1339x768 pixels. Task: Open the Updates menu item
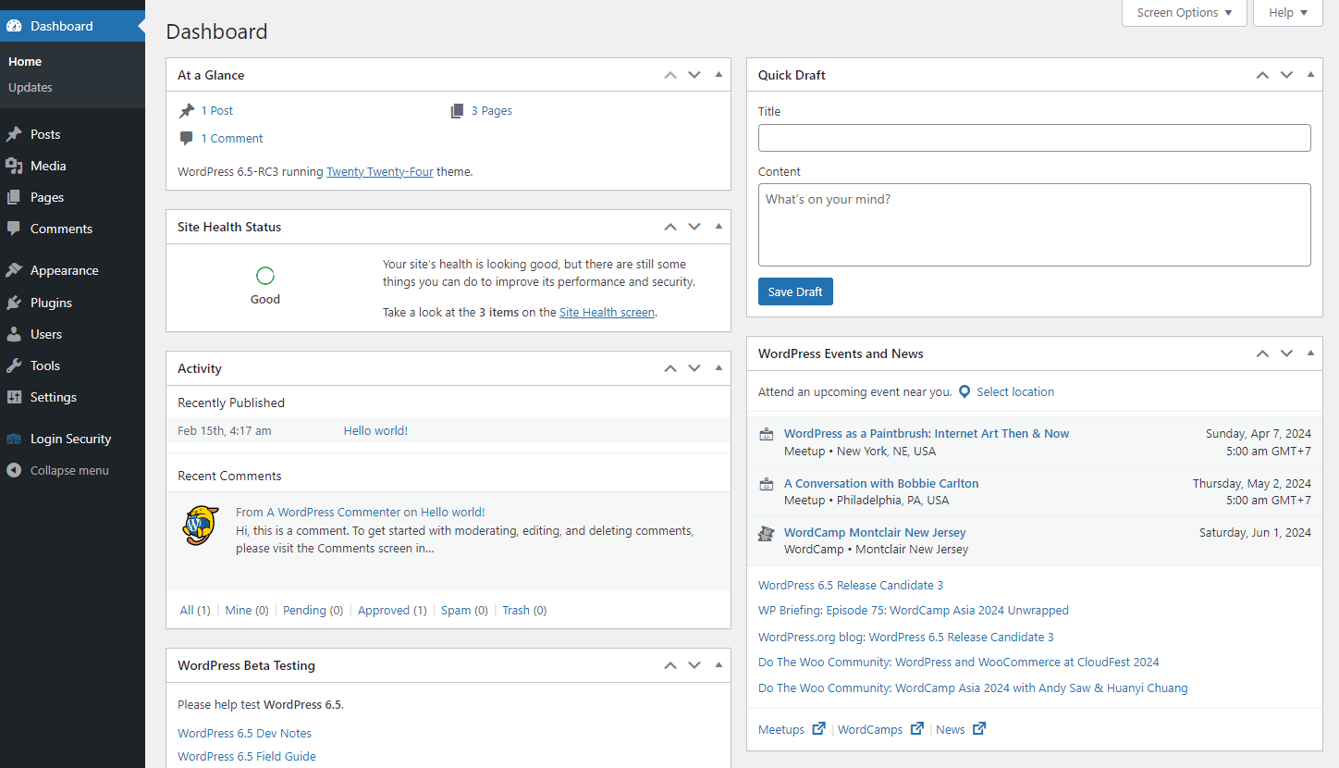(31, 88)
